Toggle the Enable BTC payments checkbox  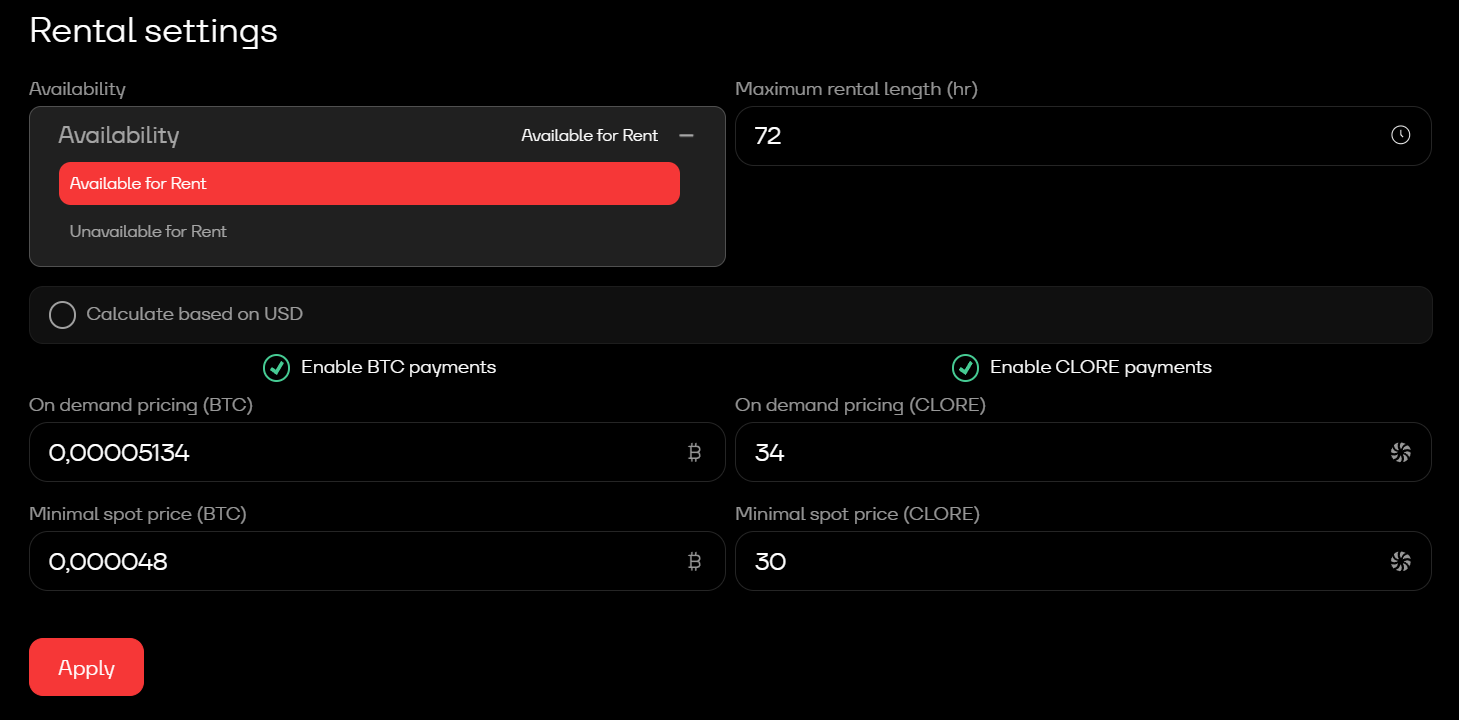pyautogui.click(x=276, y=368)
